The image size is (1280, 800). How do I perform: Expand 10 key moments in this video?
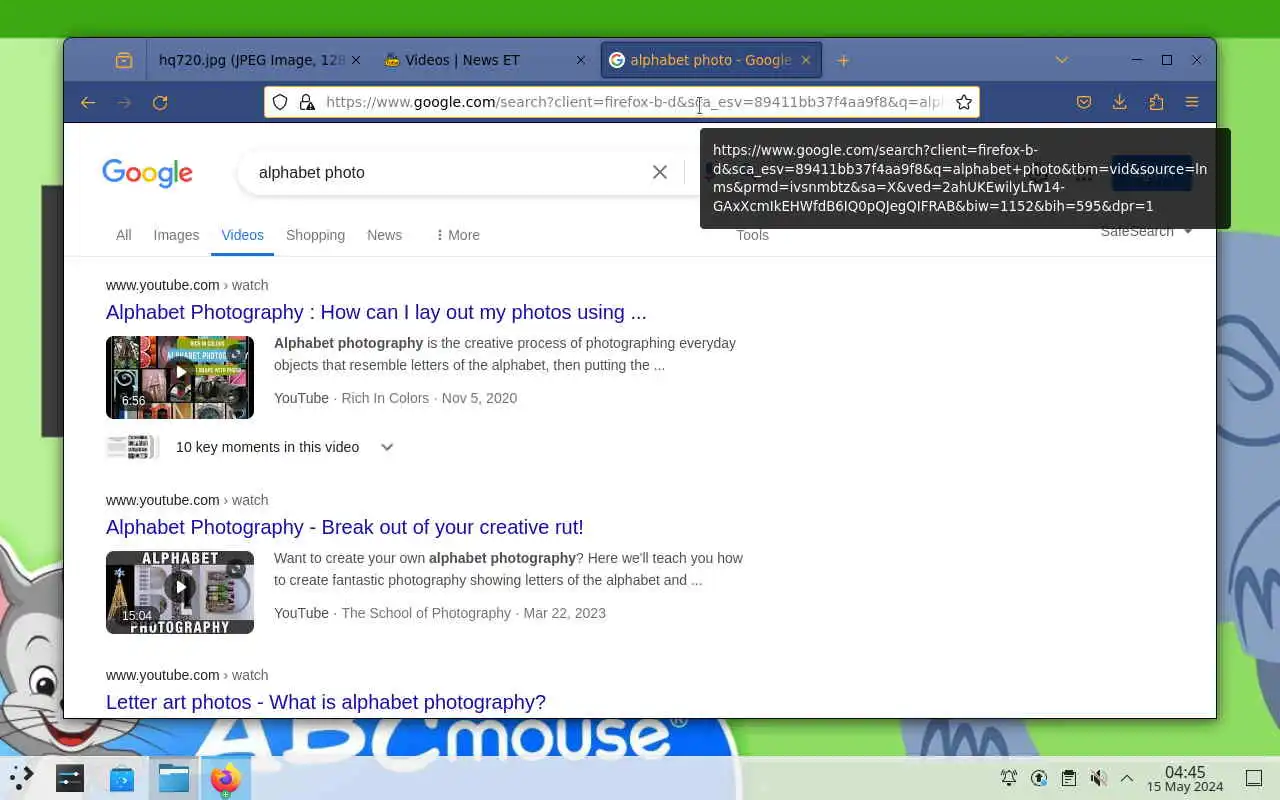point(387,447)
